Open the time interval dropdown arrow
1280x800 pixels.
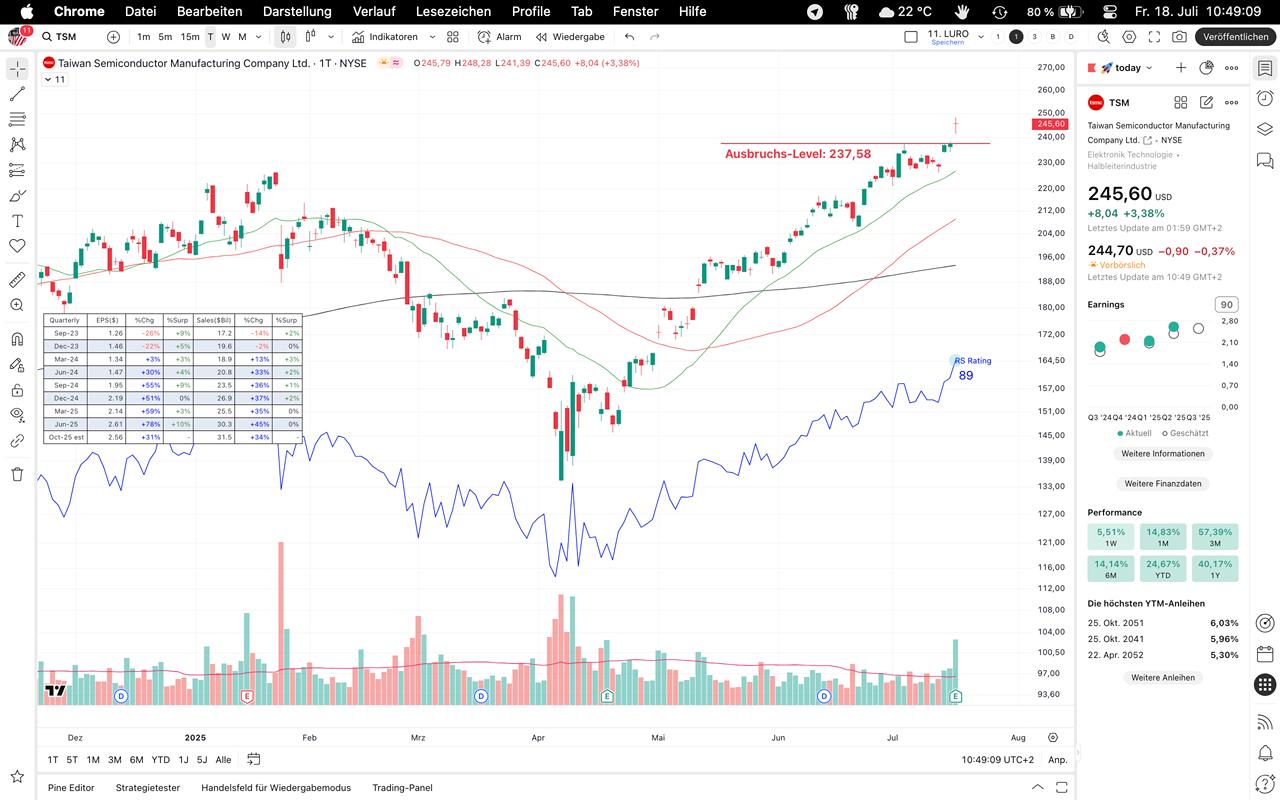259,37
